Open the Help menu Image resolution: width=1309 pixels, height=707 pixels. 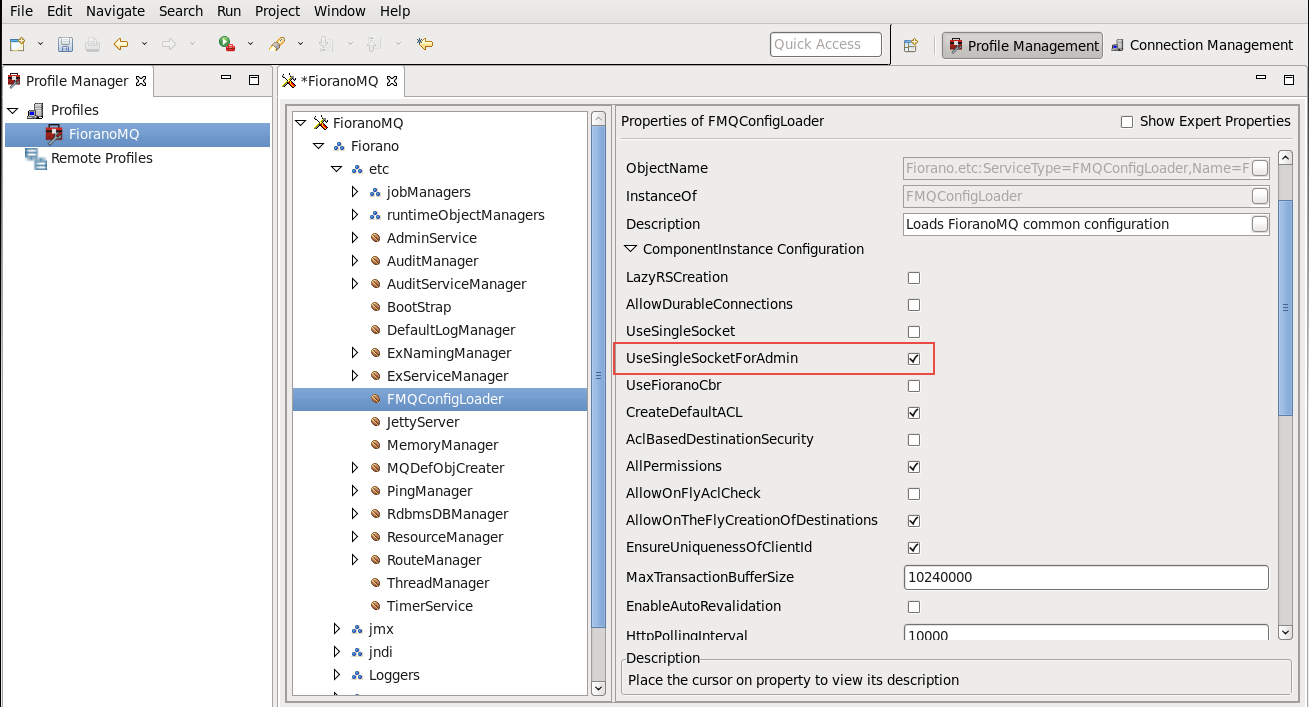click(x=395, y=11)
